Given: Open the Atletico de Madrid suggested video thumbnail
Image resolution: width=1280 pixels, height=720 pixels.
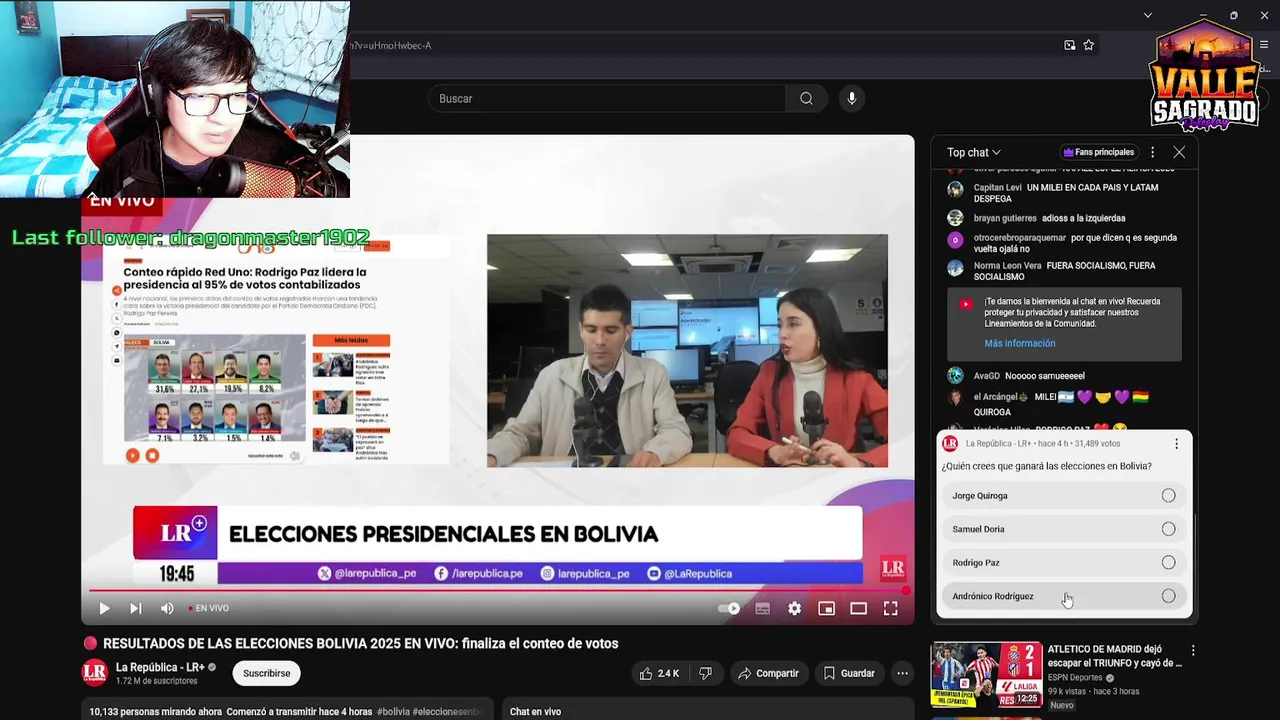Looking at the screenshot, I should coord(986,675).
